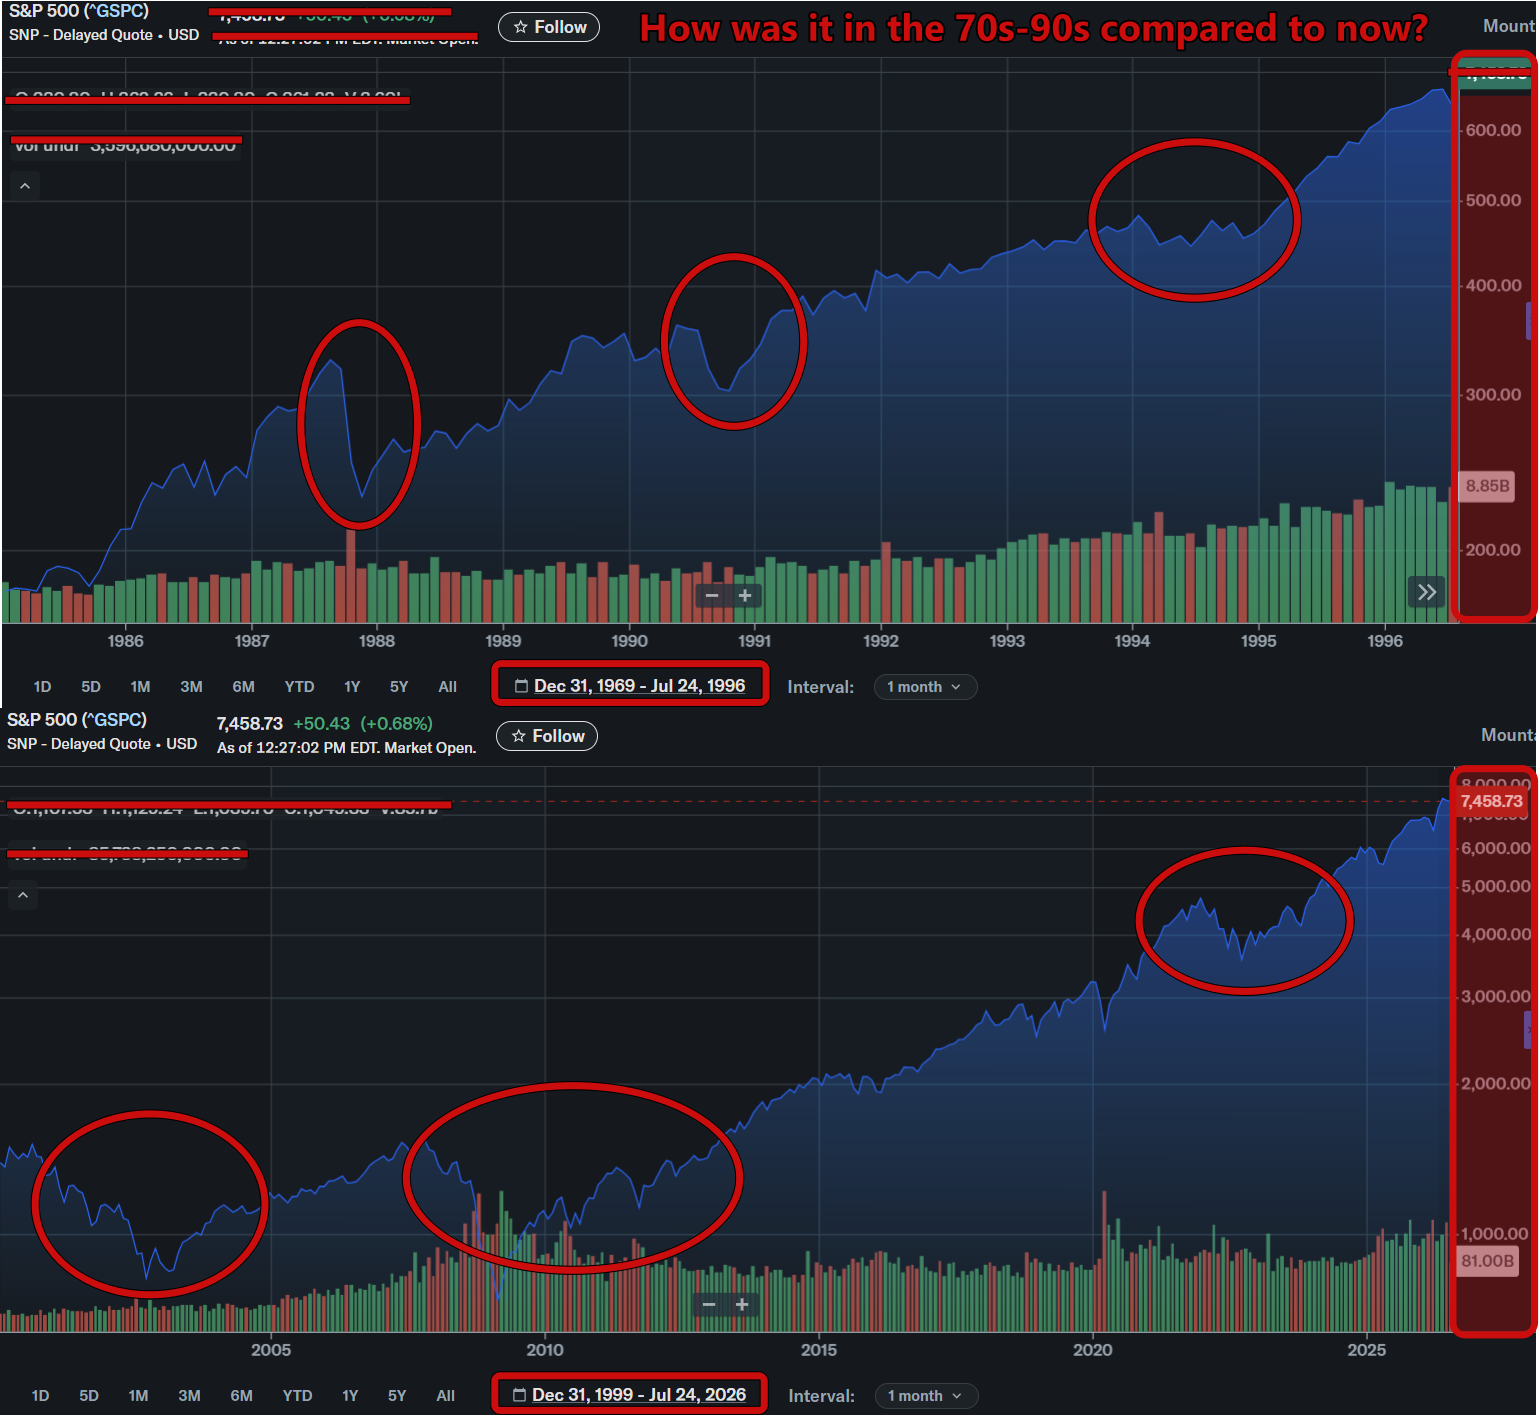This screenshot has height=1415, width=1539.
Task: Zoom out using minus on the 1986–1996 chart
Action: pyautogui.click(x=712, y=595)
